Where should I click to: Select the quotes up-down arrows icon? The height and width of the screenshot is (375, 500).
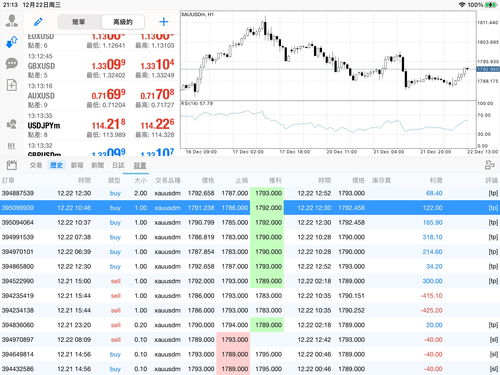(12, 42)
